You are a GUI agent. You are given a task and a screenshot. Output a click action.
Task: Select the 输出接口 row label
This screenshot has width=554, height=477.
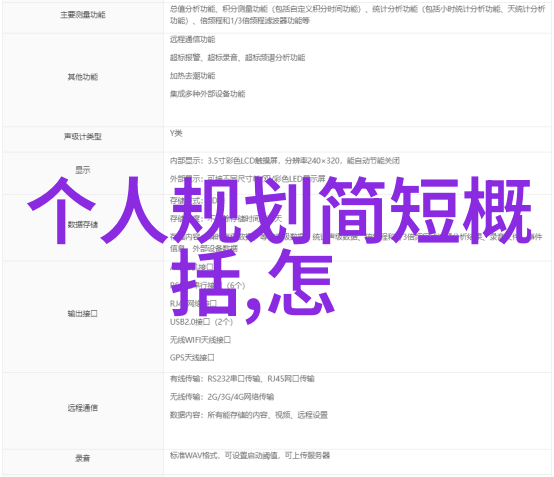pyautogui.click(x=83, y=313)
